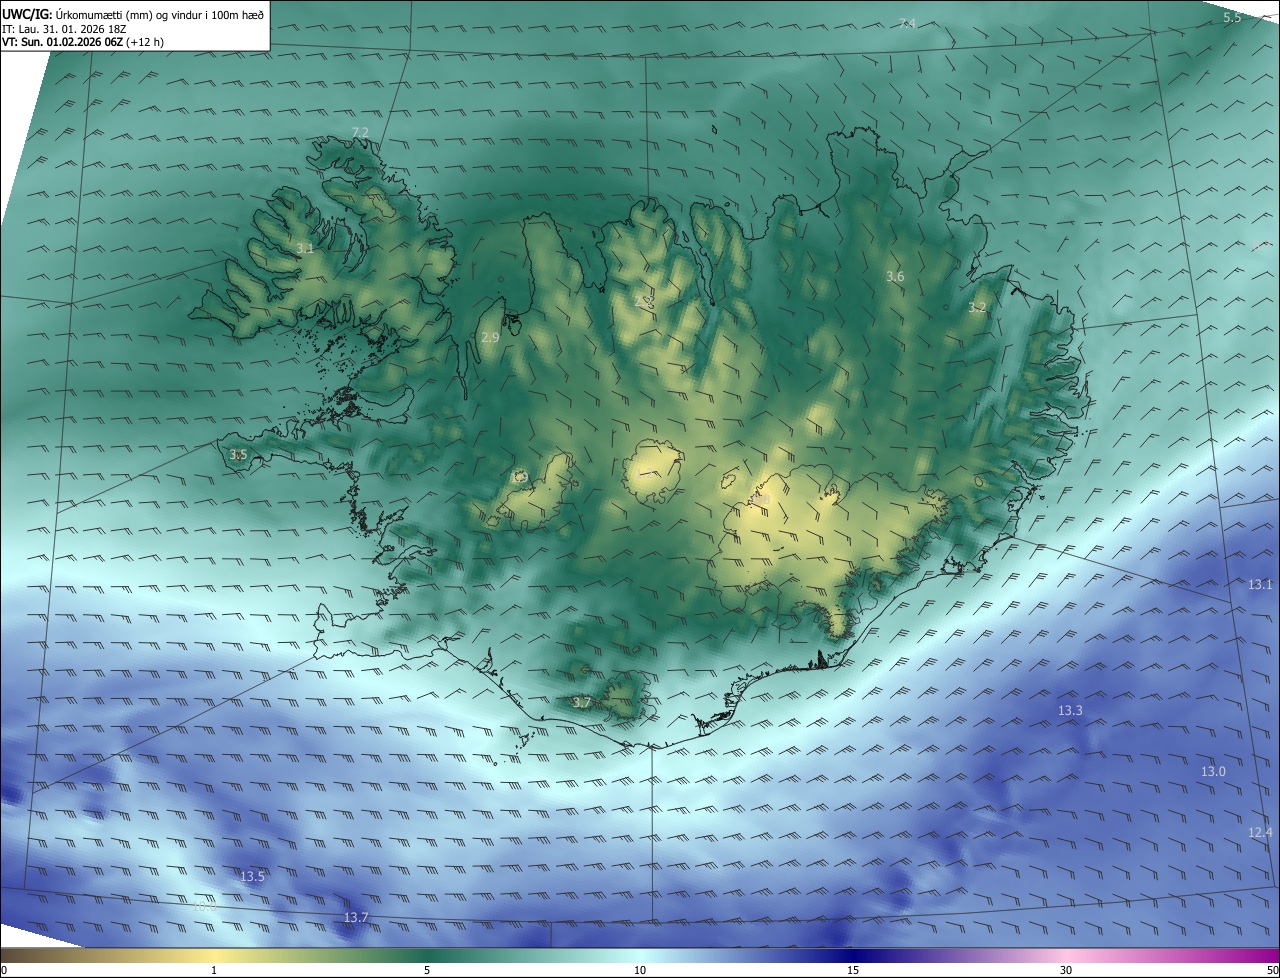1280x978 pixels.
Task: Click the 3.7 value in south Iceland
Action: point(582,703)
